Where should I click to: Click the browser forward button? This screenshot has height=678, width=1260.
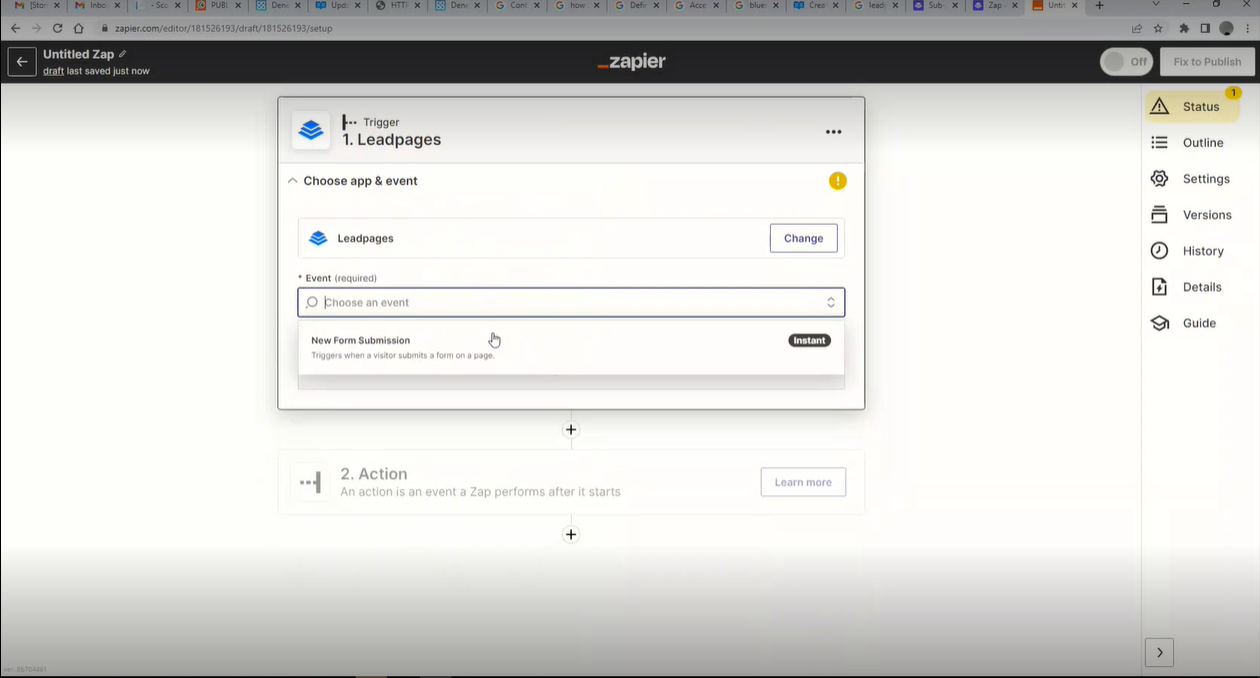pyautogui.click(x=35, y=28)
